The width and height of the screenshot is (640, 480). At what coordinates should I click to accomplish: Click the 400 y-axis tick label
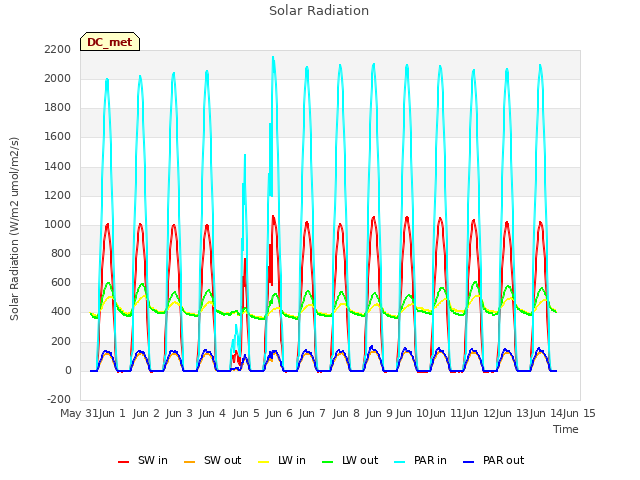tap(61, 311)
